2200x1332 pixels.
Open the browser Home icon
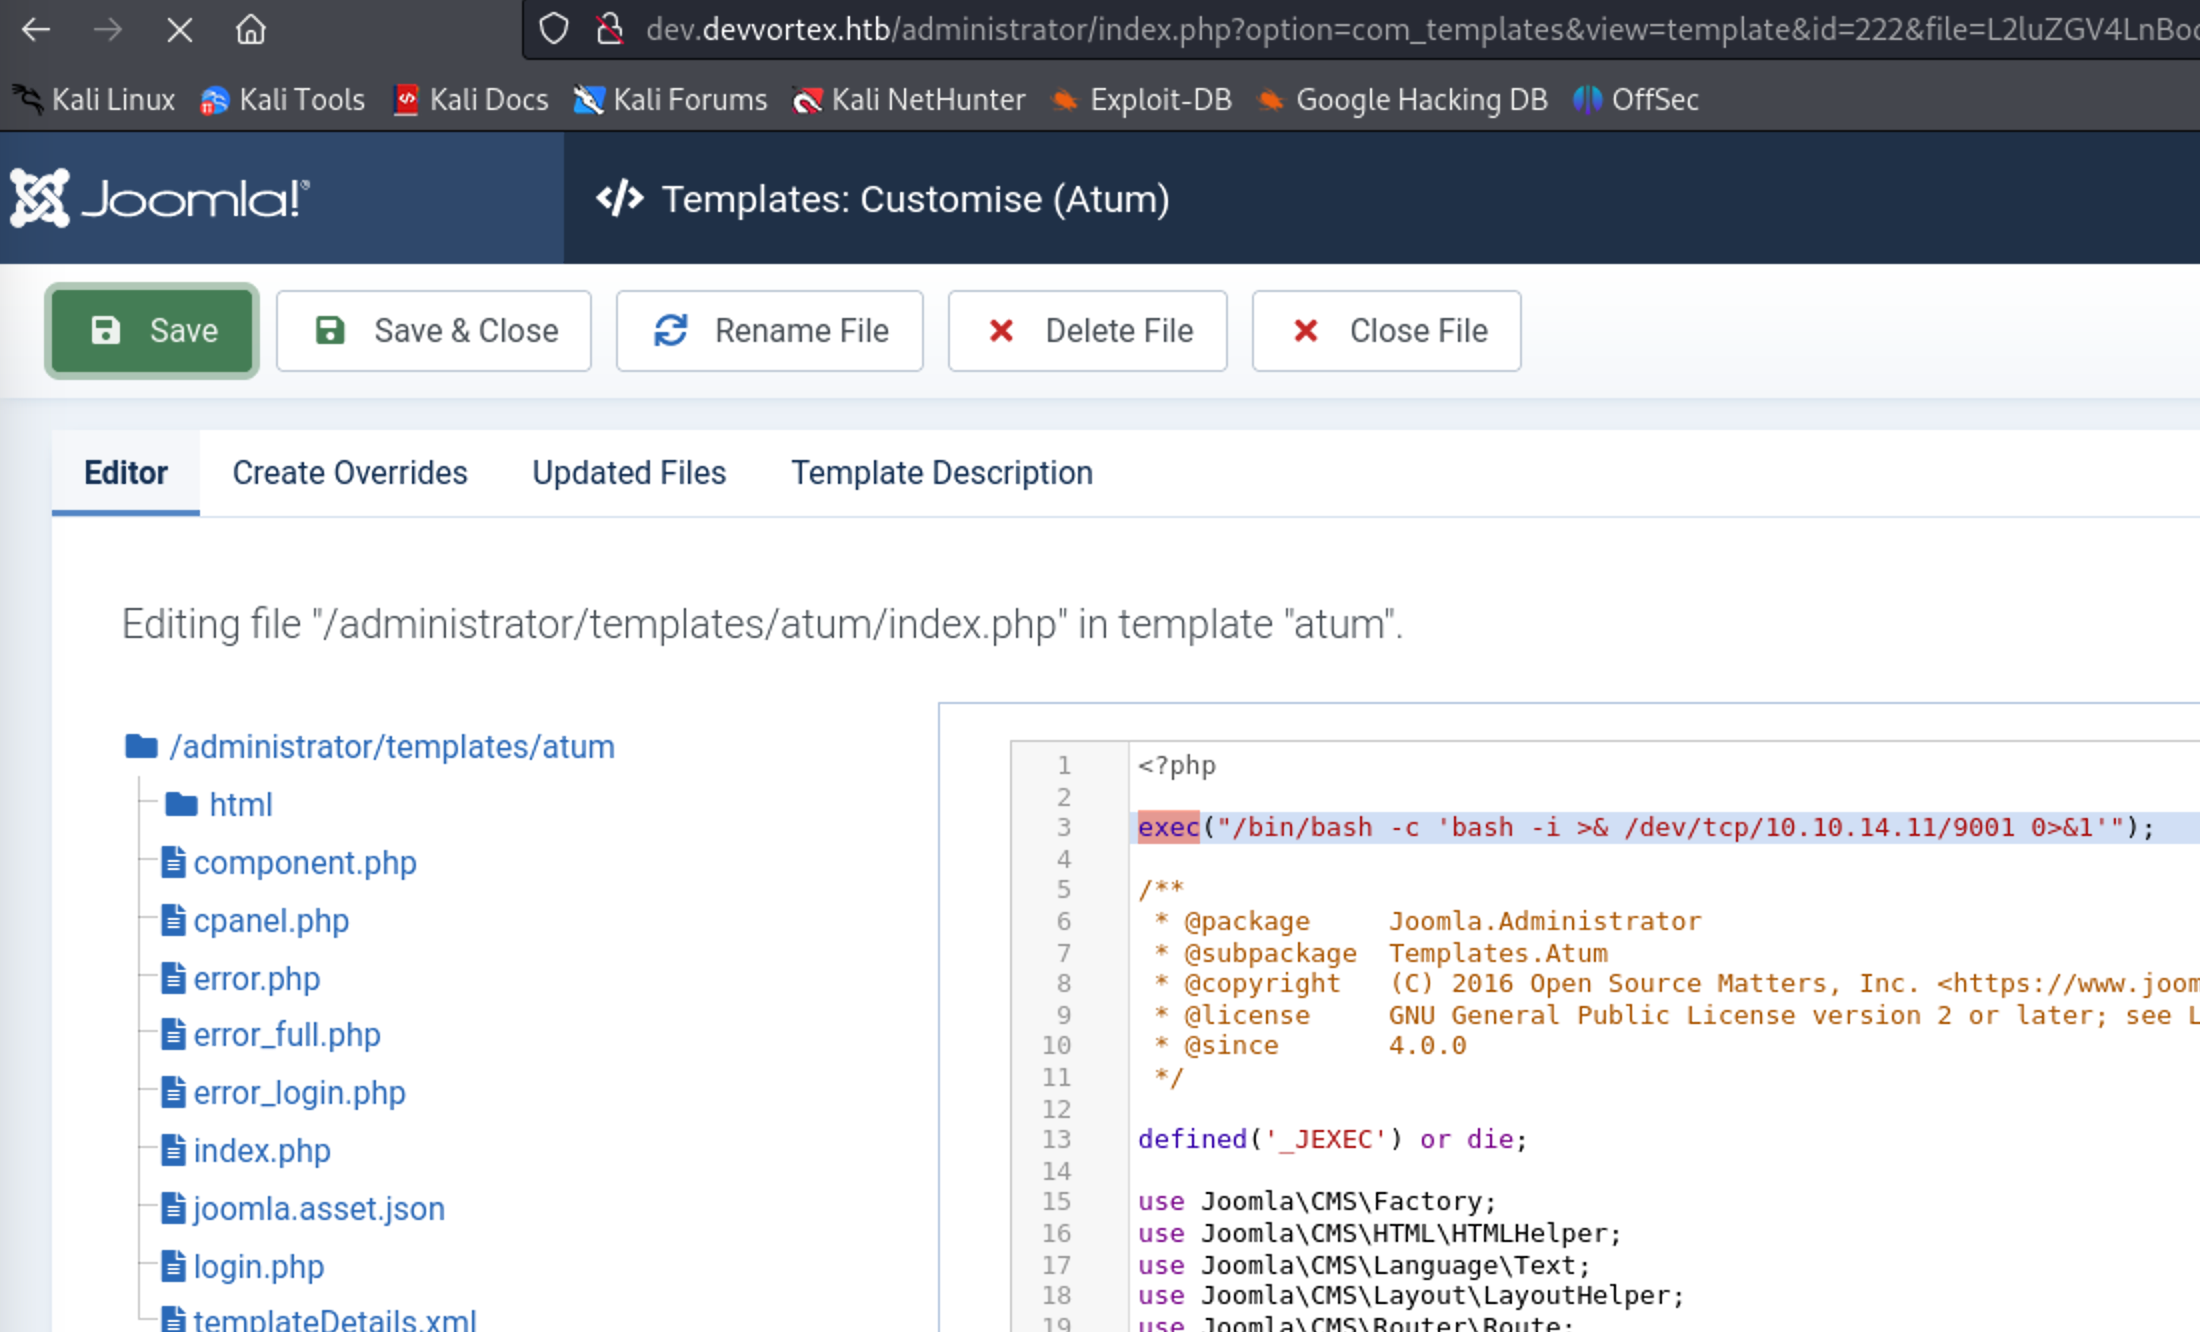coord(251,29)
